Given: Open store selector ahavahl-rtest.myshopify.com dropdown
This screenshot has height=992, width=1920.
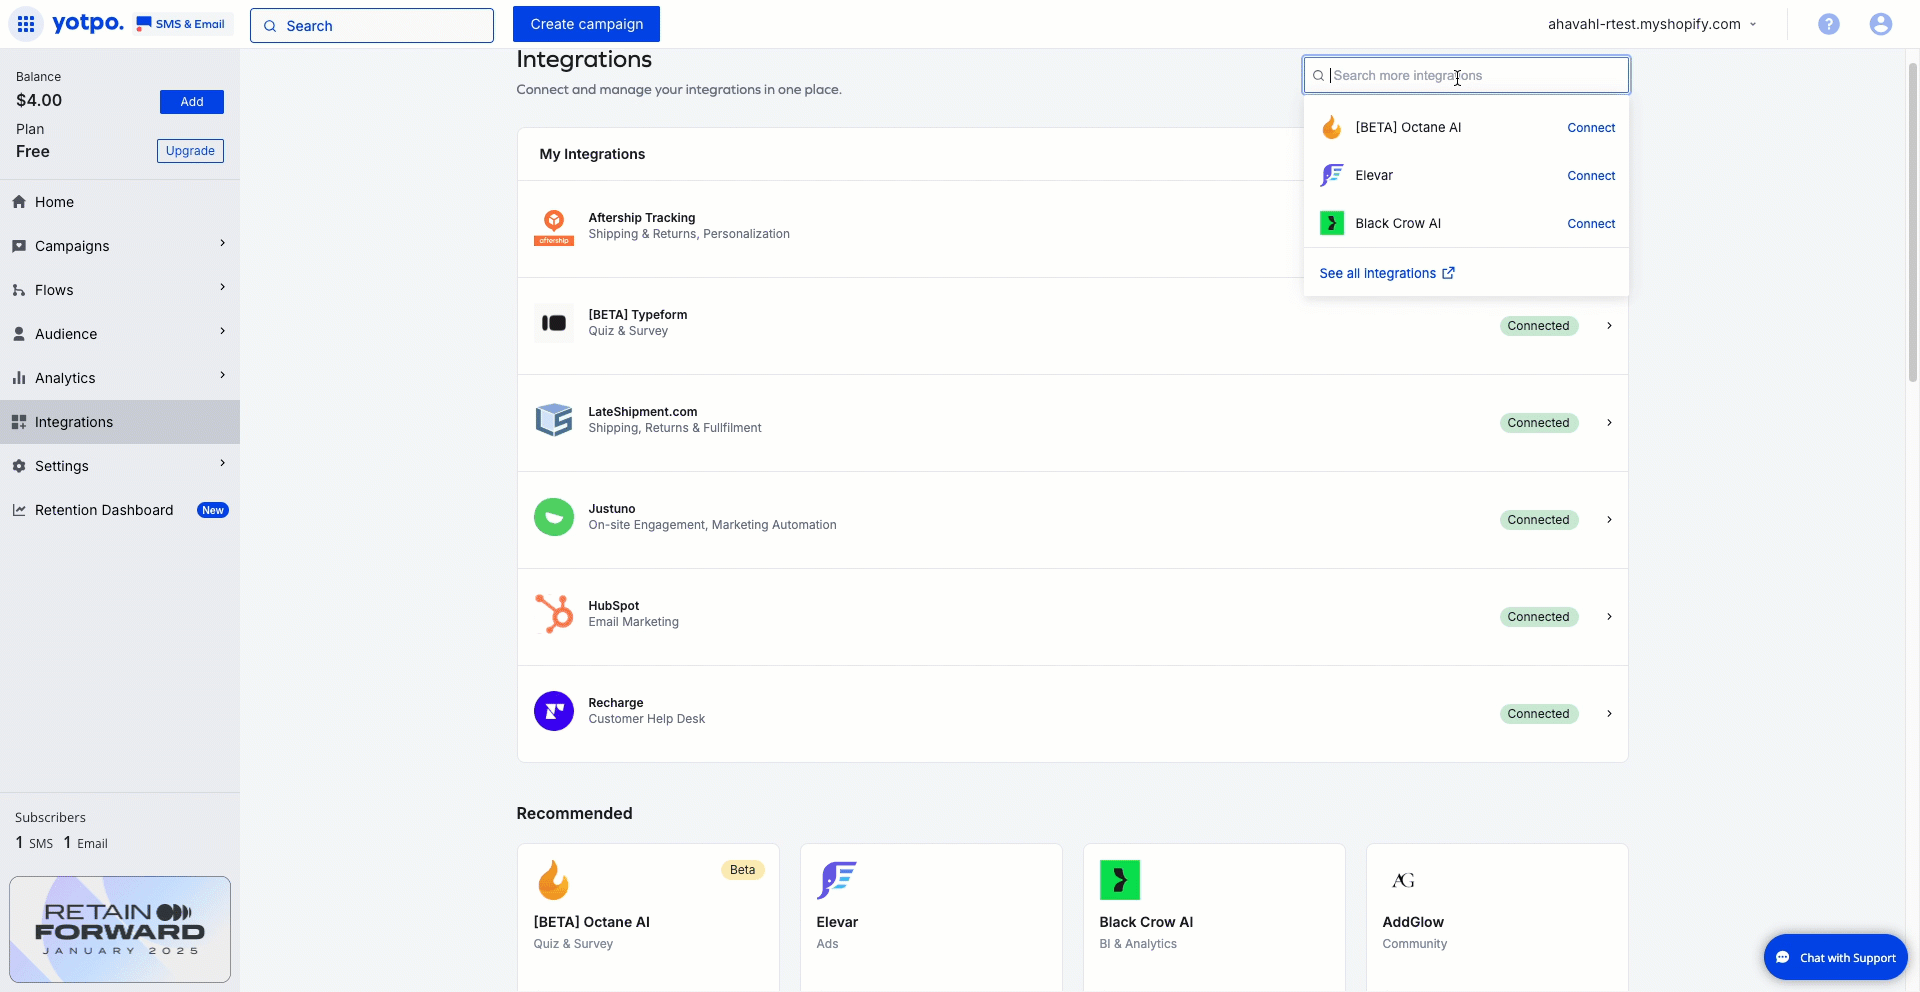Looking at the screenshot, I should click(1652, 24).
